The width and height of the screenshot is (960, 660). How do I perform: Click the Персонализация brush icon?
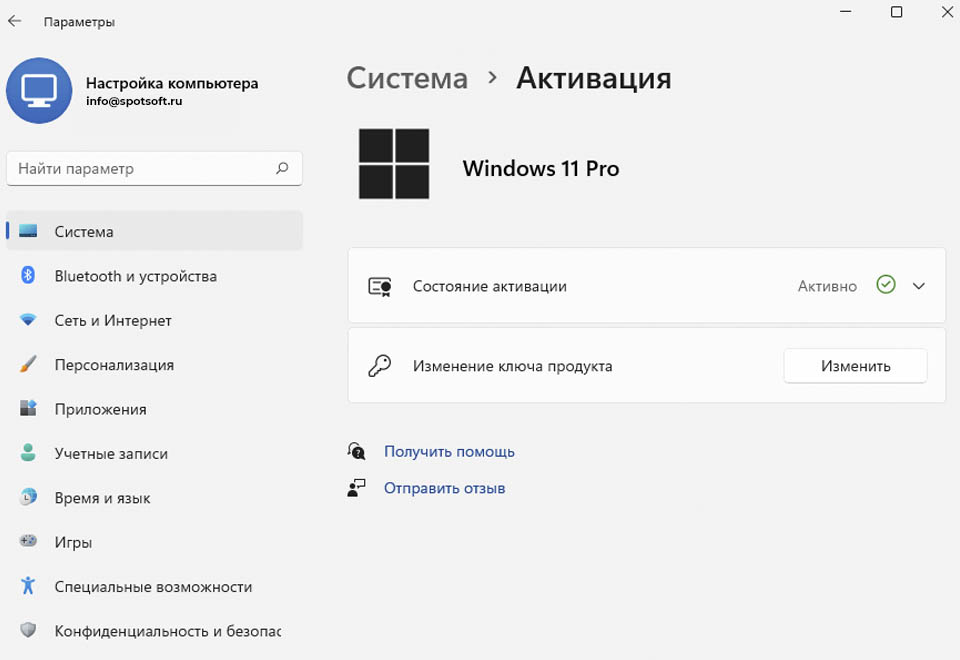click(27, 365)
